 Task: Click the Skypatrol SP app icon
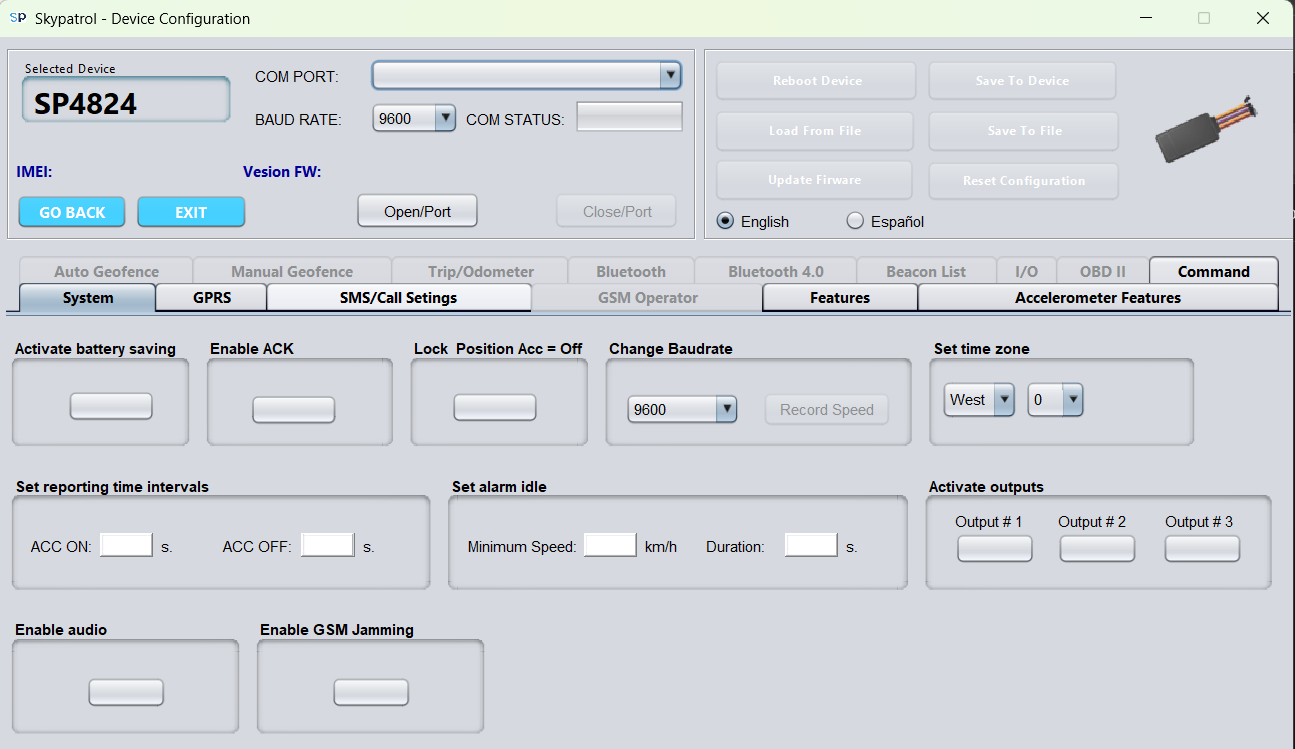coord(17,18)
